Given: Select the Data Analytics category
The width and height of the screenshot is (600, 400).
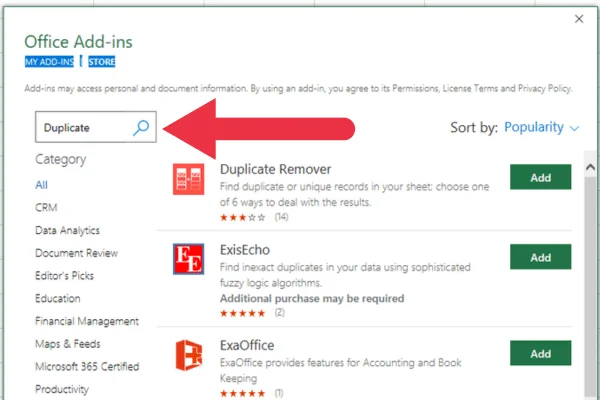Looking at the screenshot, I should coord(67,230).
